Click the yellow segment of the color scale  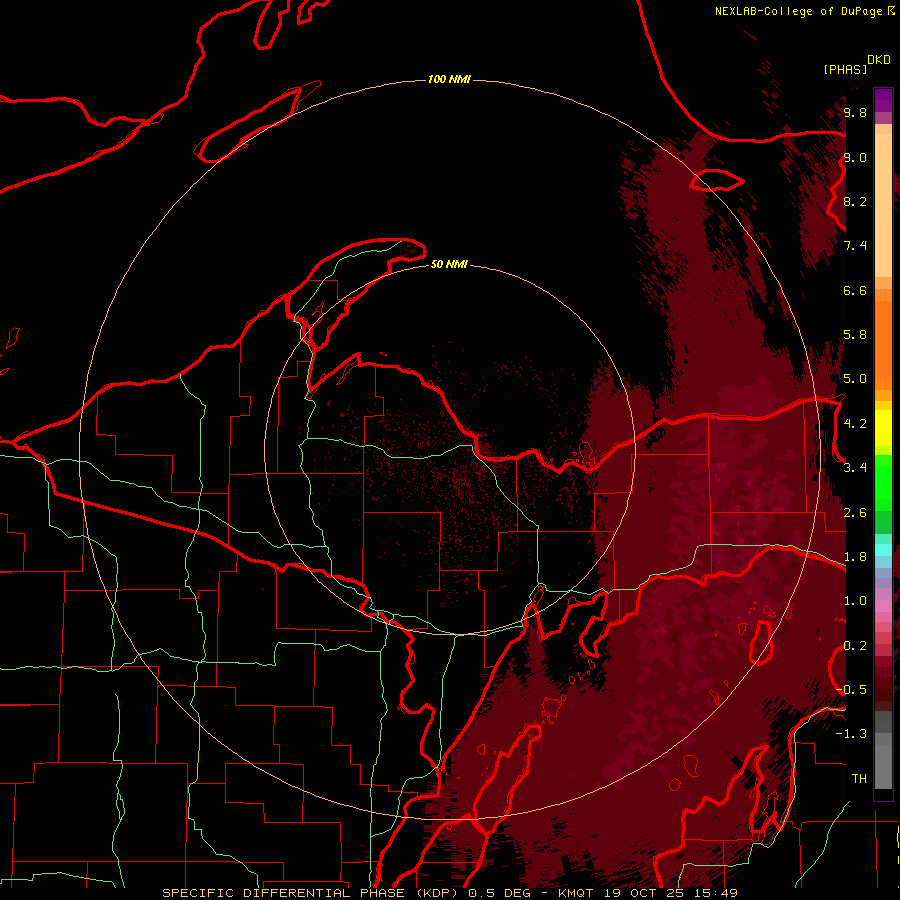tap(883, 428)
